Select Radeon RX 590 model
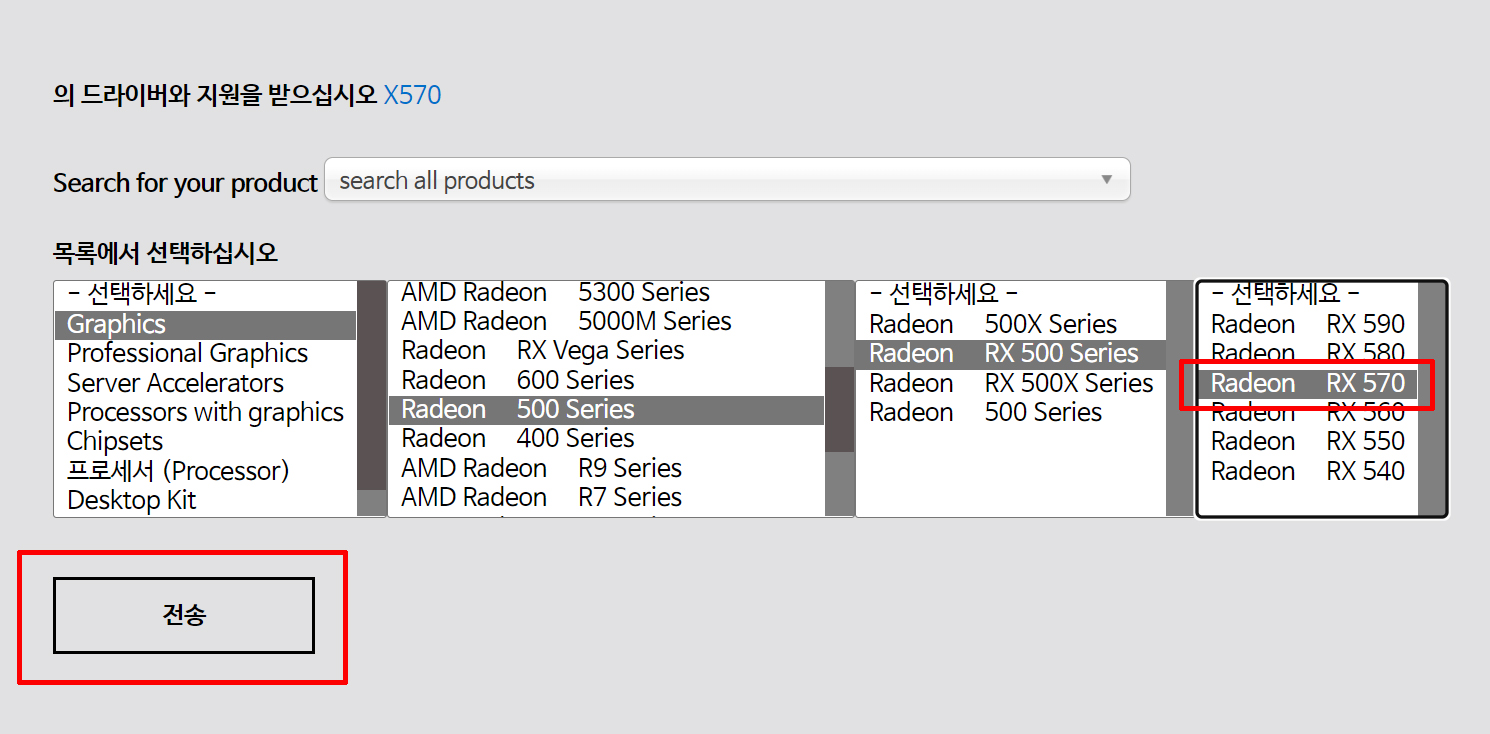This screenshot has width=1490, height=734. coord(1307,324)
